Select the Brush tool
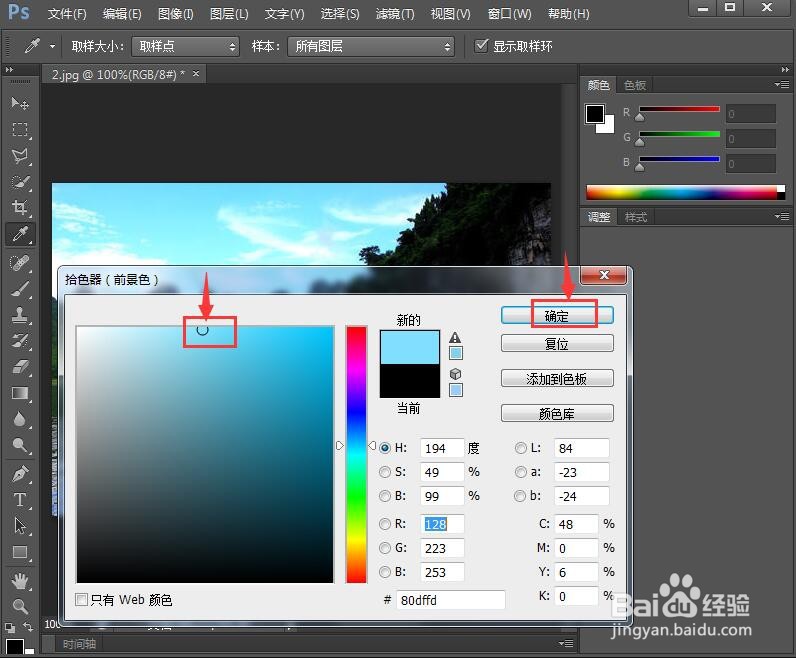This screenshot has width=796, height=658. 20,289
